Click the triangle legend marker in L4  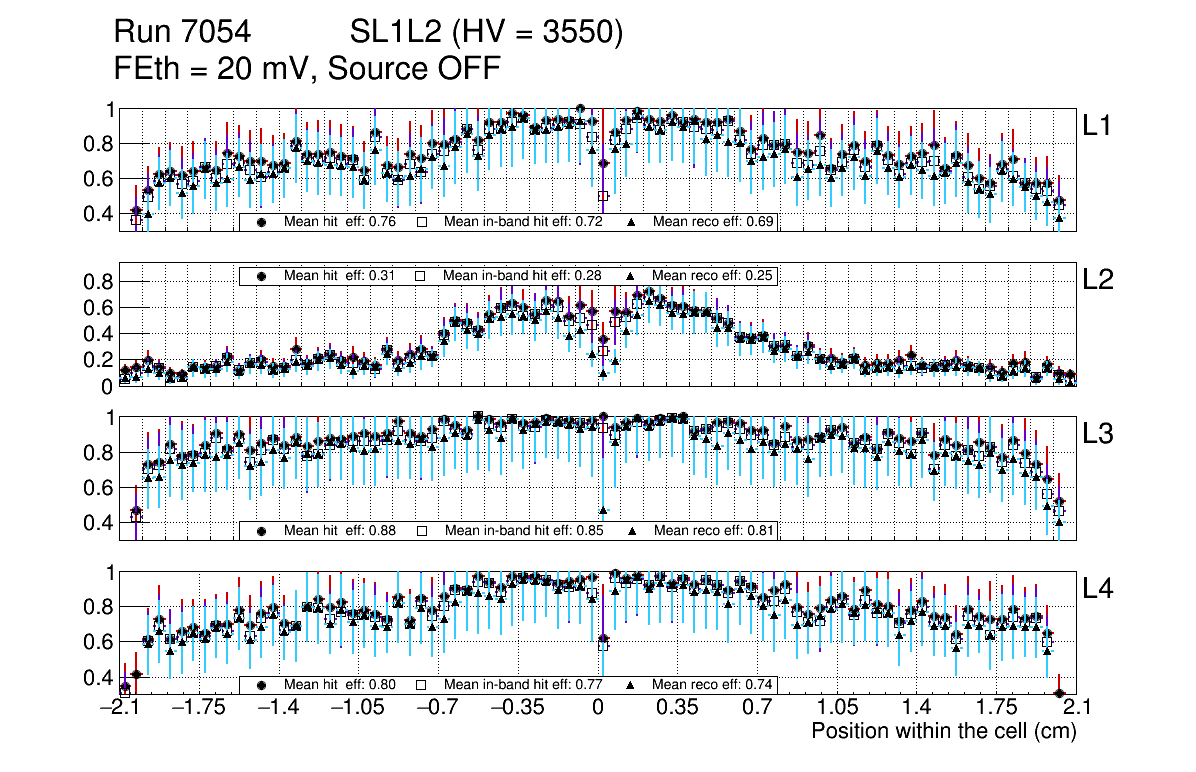[631, 685]
